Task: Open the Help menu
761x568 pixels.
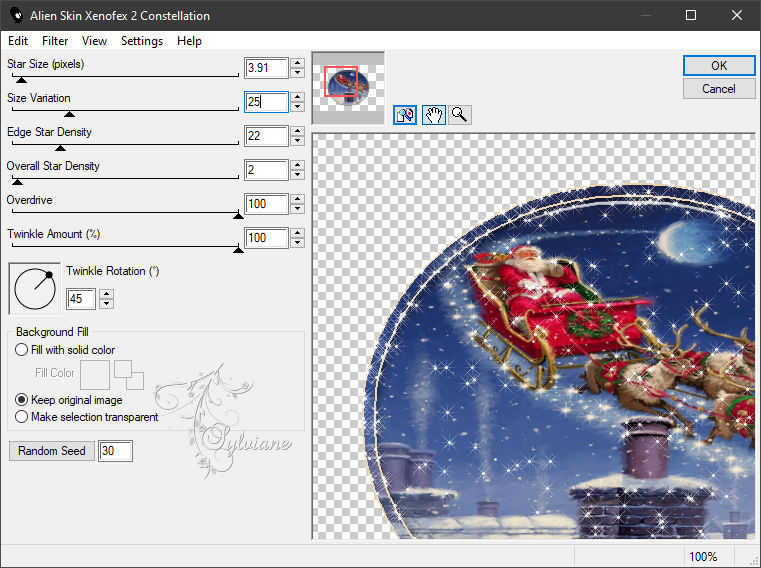Action: pos(189,41)
